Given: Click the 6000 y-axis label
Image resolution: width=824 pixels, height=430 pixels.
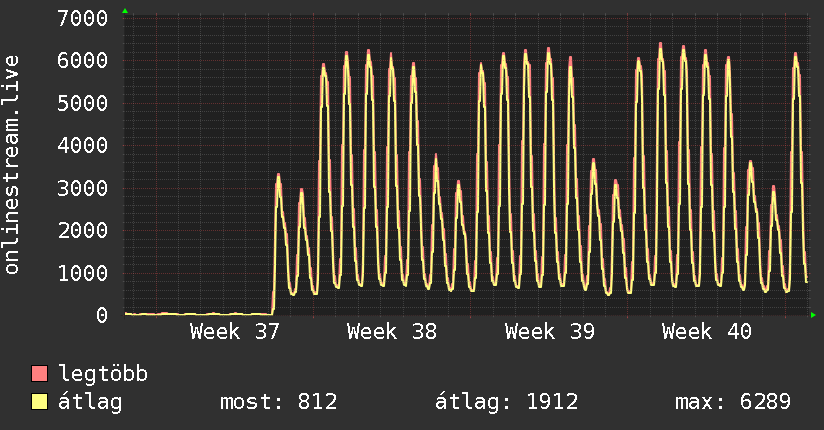Looking at the screenshot, I should point(83,60).
